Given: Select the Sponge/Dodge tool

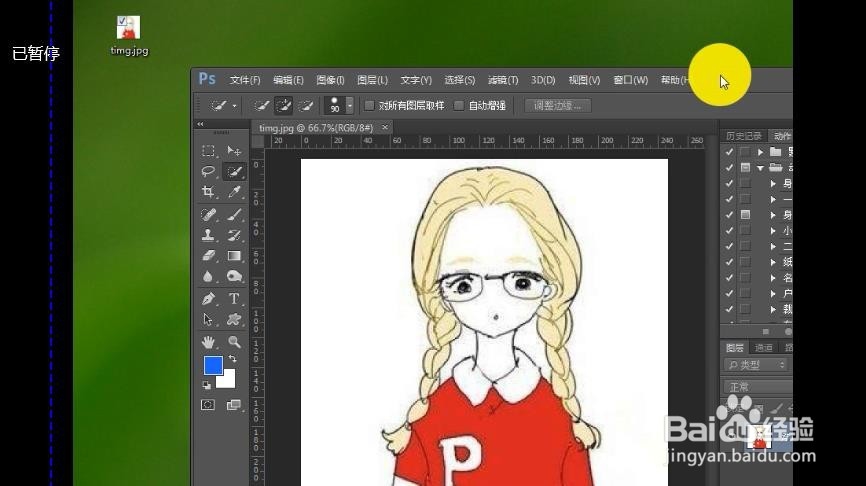Looking at the screenshot, I should point(234,276).
